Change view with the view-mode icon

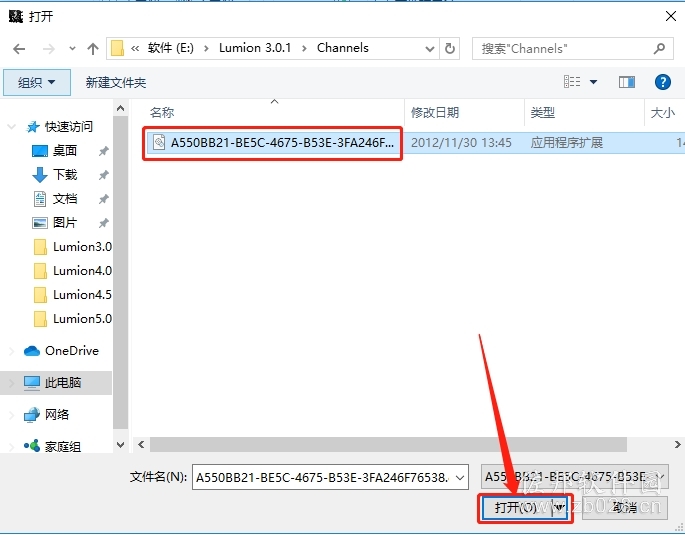[x=572, y=82]
